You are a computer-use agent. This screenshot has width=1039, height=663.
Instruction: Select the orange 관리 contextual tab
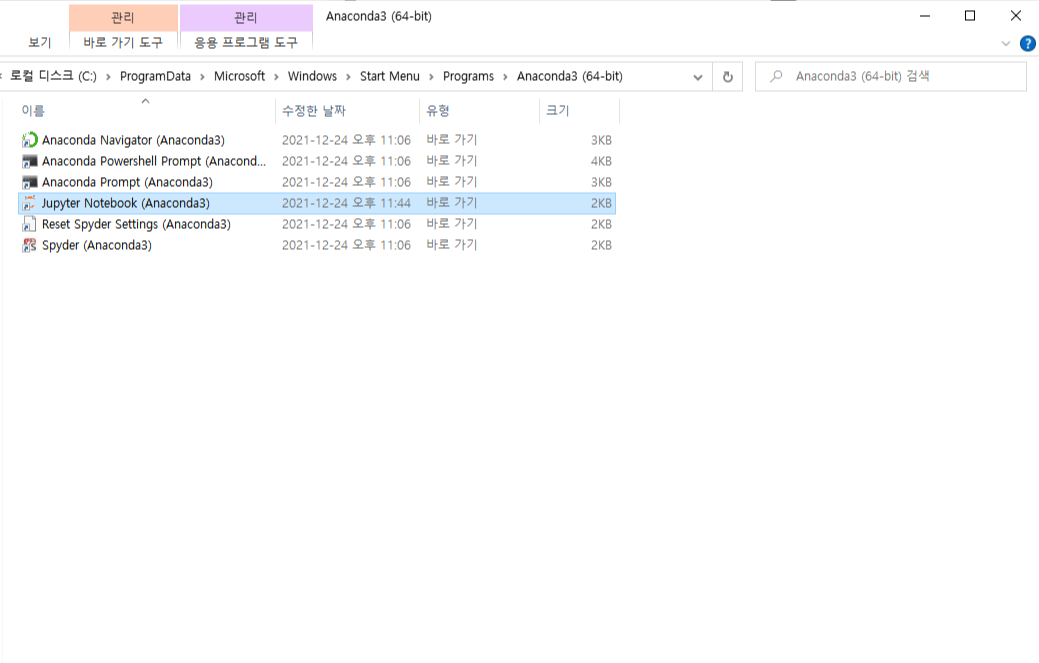[x=123, y=18]
